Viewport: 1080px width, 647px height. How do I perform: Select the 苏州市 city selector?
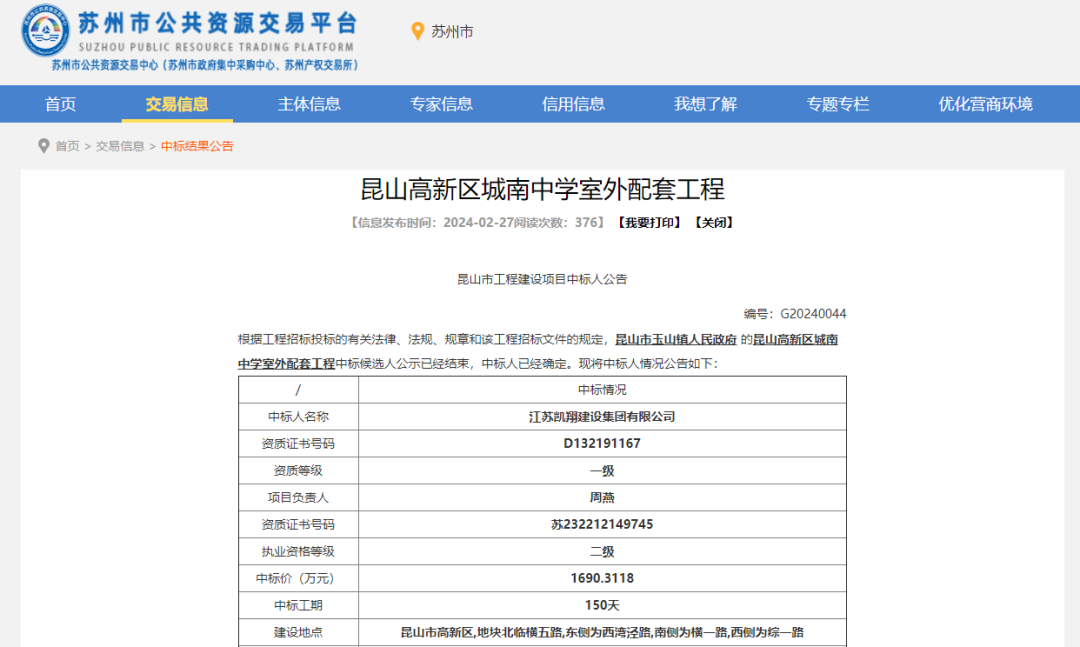click(452, 32)
